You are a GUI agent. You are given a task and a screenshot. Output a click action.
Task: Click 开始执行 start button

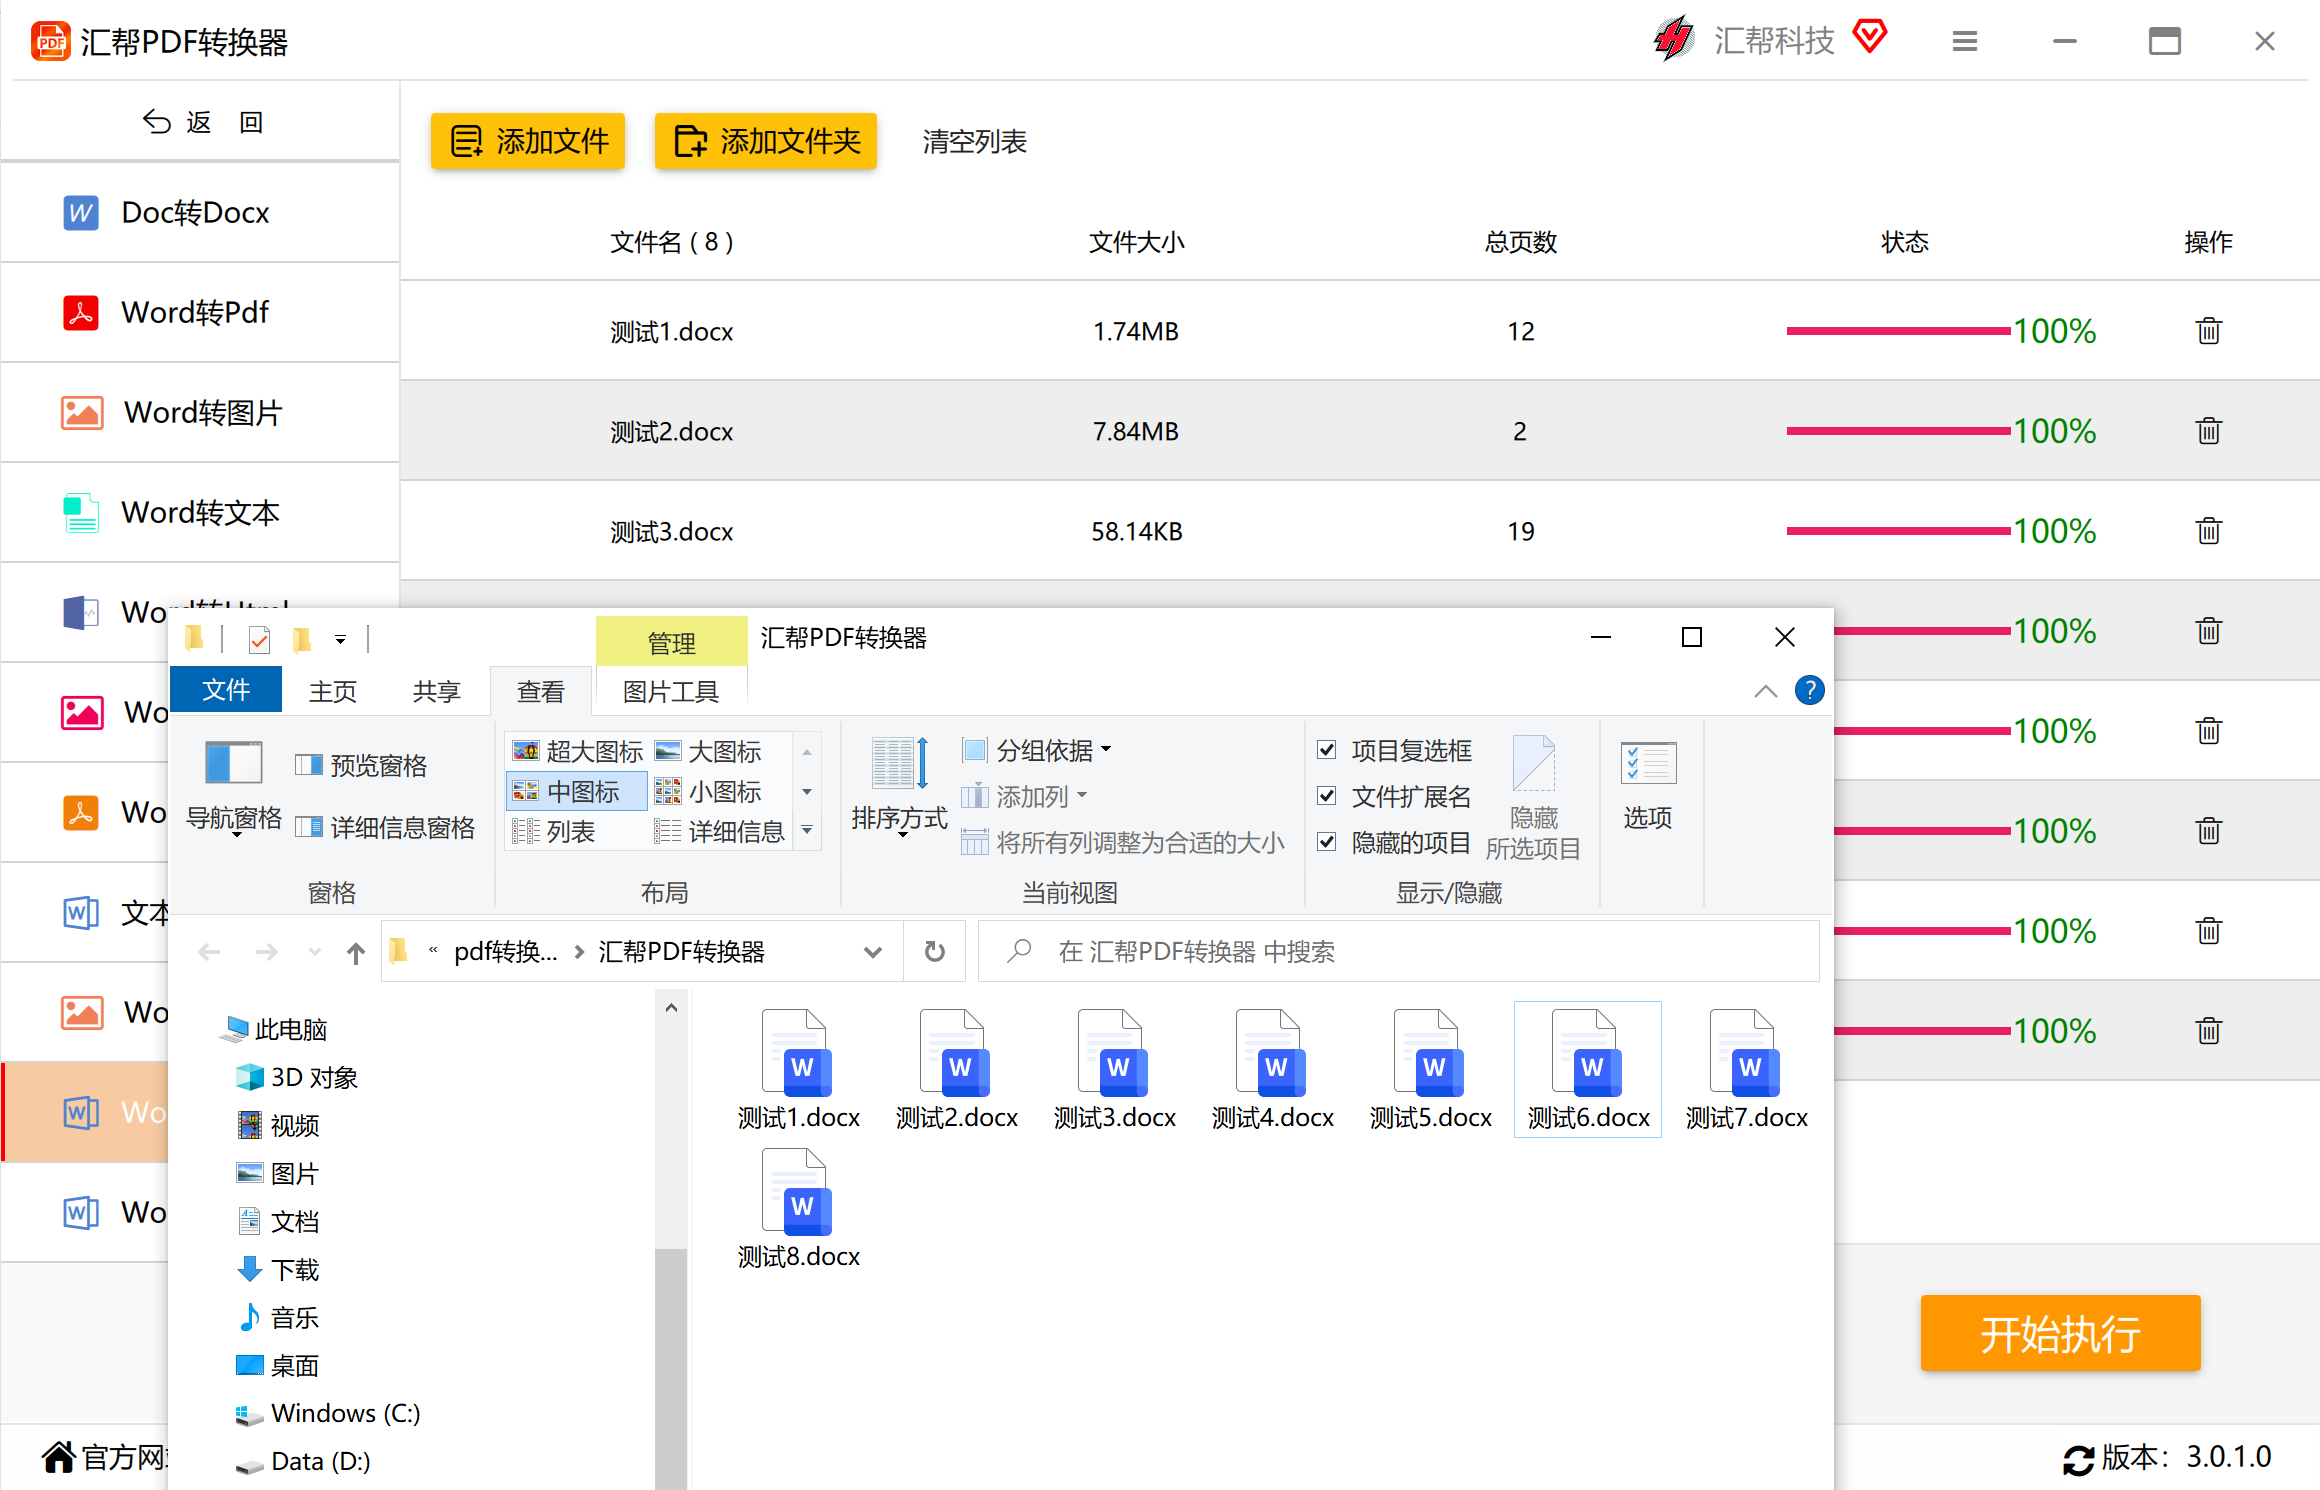click(2060, 1334)
